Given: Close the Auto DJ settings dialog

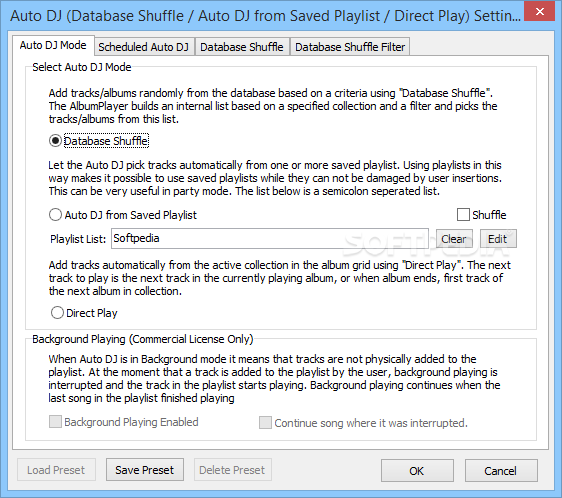Looking at the screenshot, I should point(539,11).
